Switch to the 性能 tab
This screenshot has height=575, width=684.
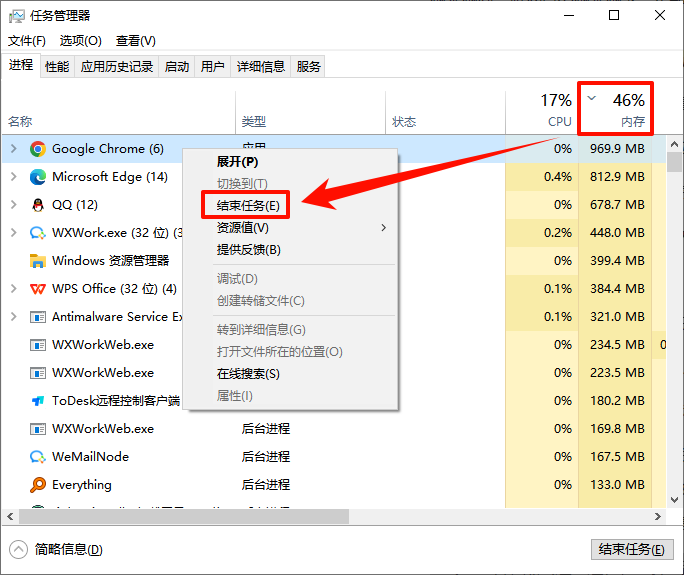pos(57,67)
